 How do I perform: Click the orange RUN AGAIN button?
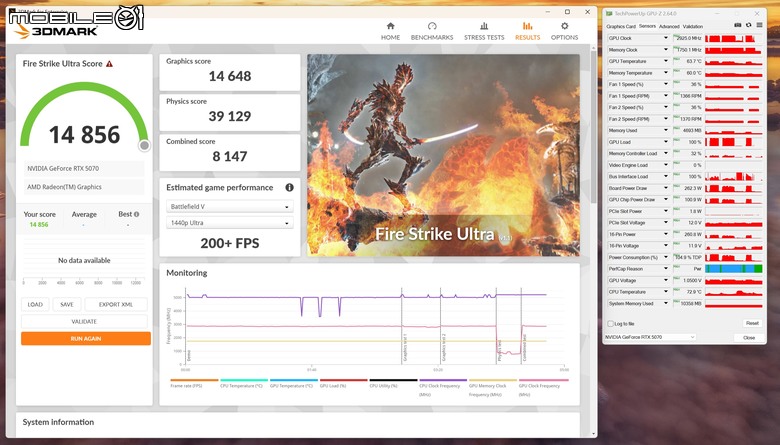pyautogui.click(x=86, y=339)
